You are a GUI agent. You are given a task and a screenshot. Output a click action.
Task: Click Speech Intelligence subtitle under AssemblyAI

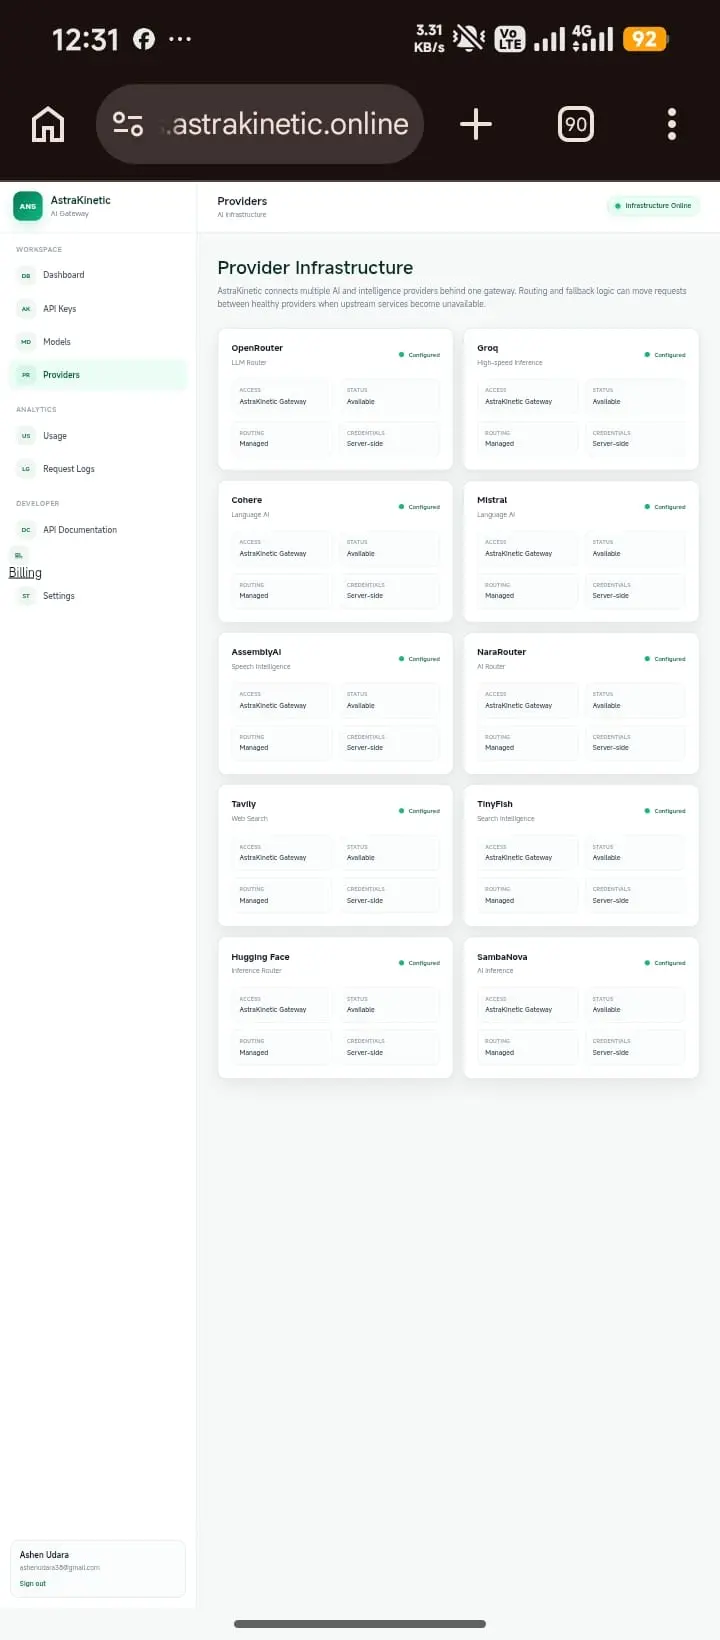click(261, 667)
